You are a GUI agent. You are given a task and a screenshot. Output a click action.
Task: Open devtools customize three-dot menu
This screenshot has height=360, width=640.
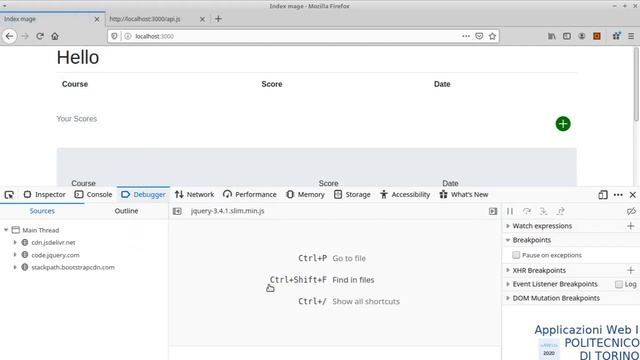click(618, 195)
